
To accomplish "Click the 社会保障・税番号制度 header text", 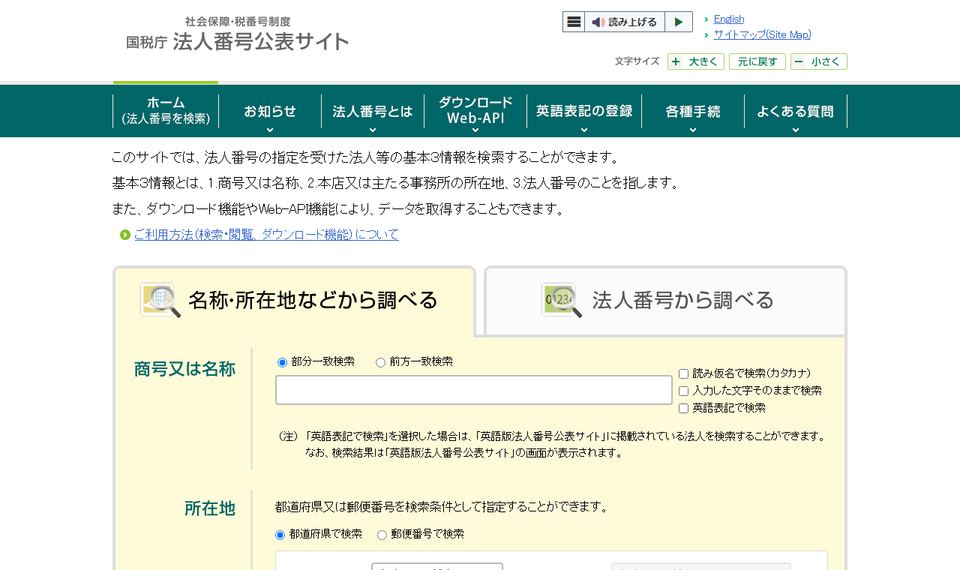I will click(x=238, y=21).
